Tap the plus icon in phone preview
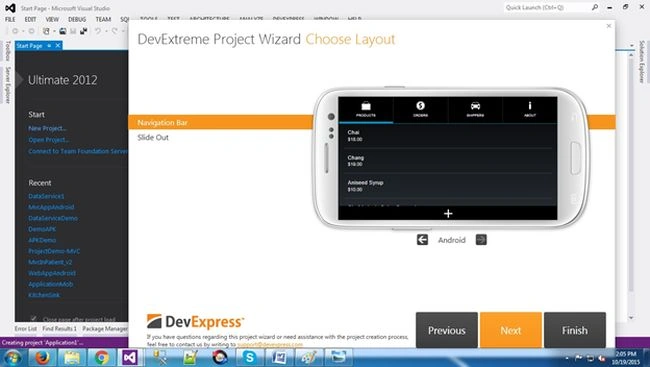Viewport: 650px width, 367px height. coord(448,213)
